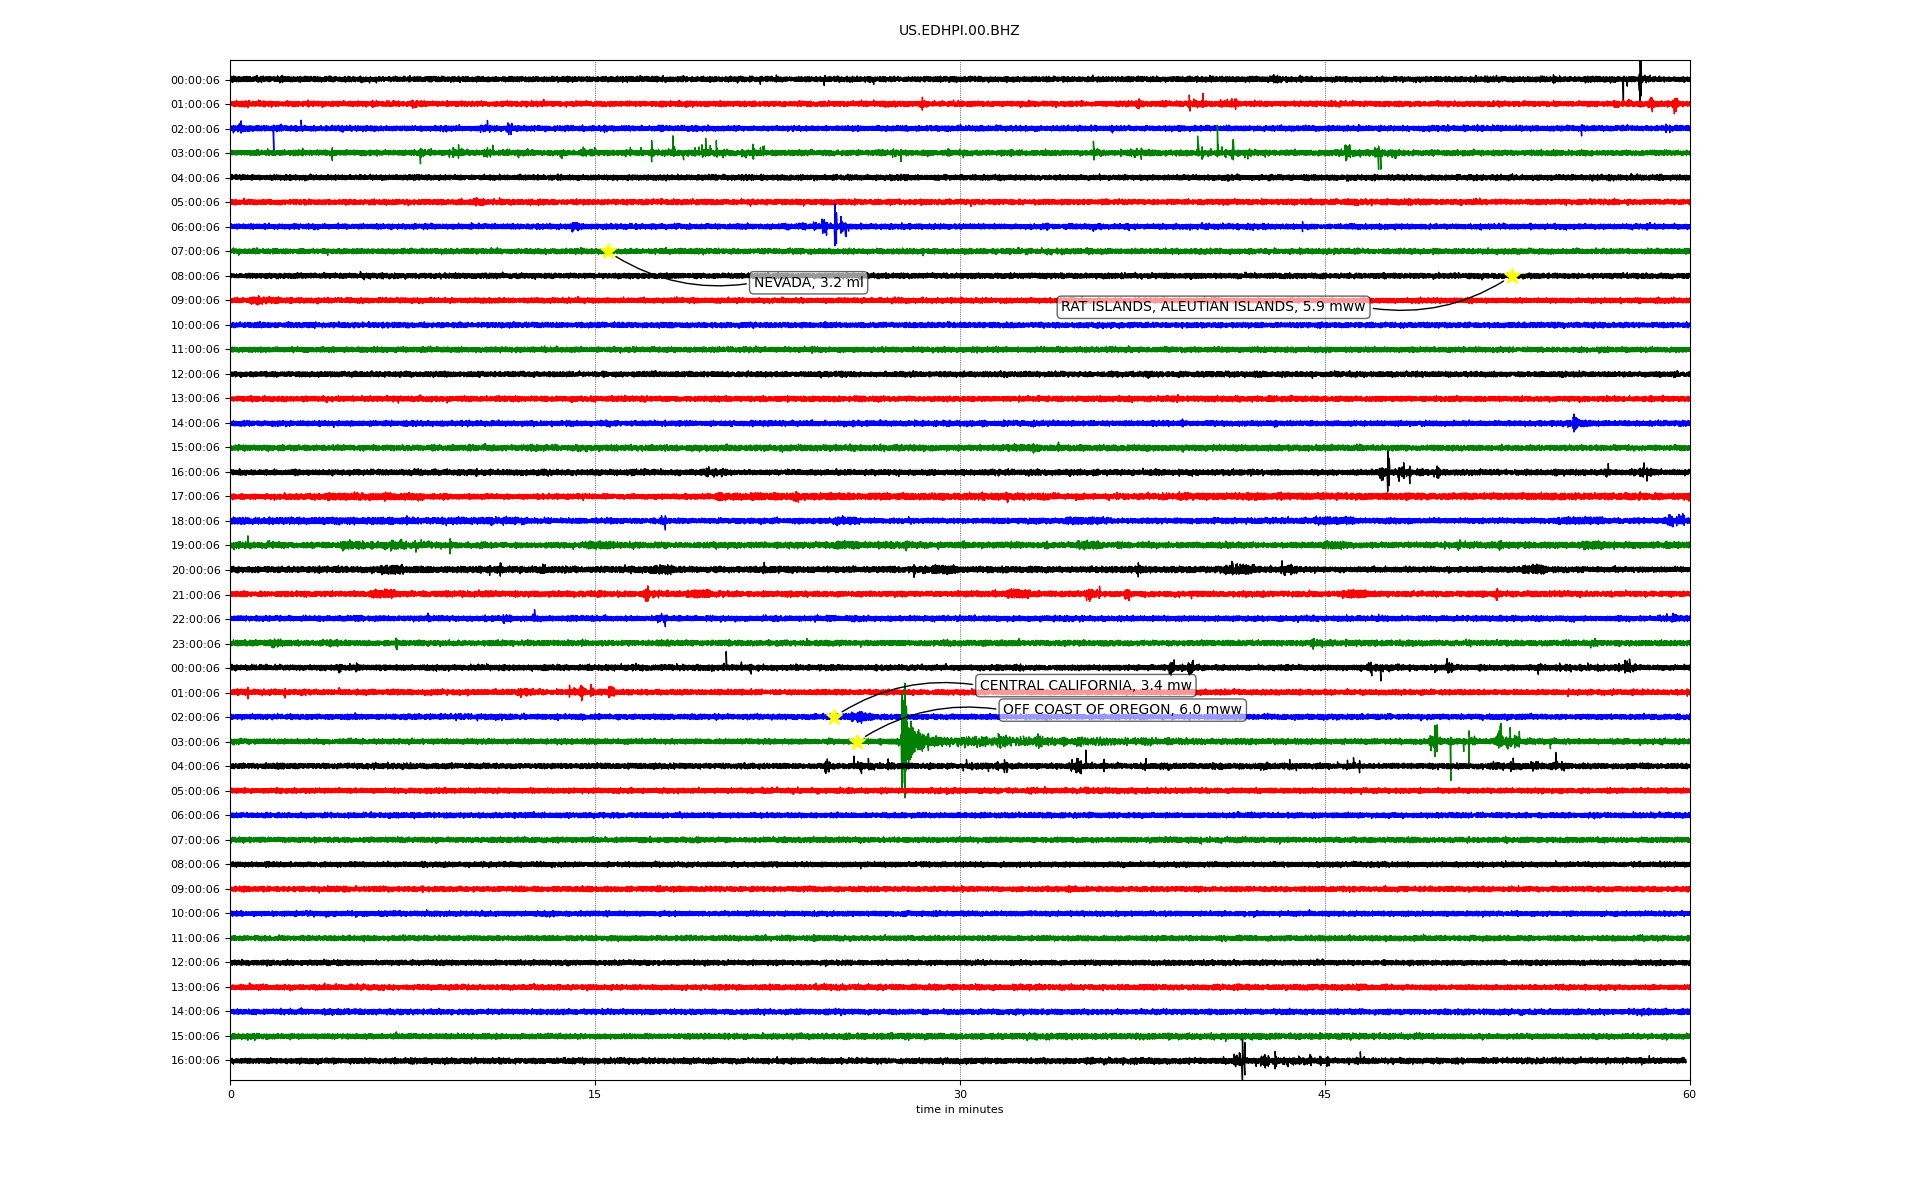Click the NEVADA, 3.2 ml annotation label
The height and width of the screenshot is (1200, 1920).
click(x=808, y=283)
